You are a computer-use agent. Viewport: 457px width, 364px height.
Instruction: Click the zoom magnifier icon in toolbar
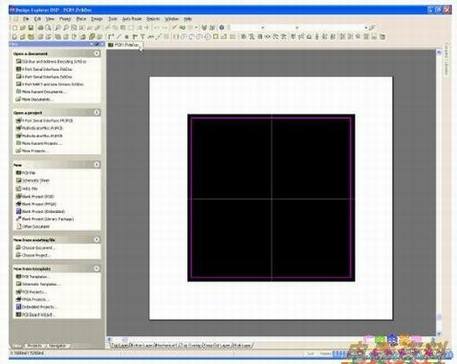49,28
